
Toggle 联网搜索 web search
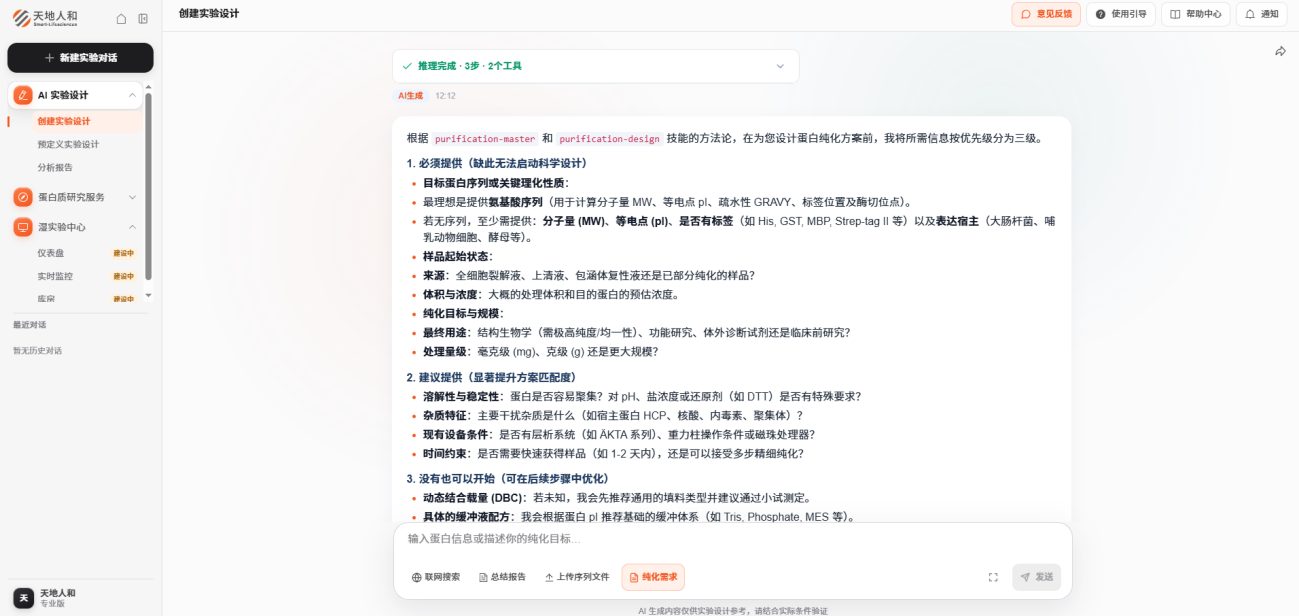pyautogui.click(x=436, y=577)
